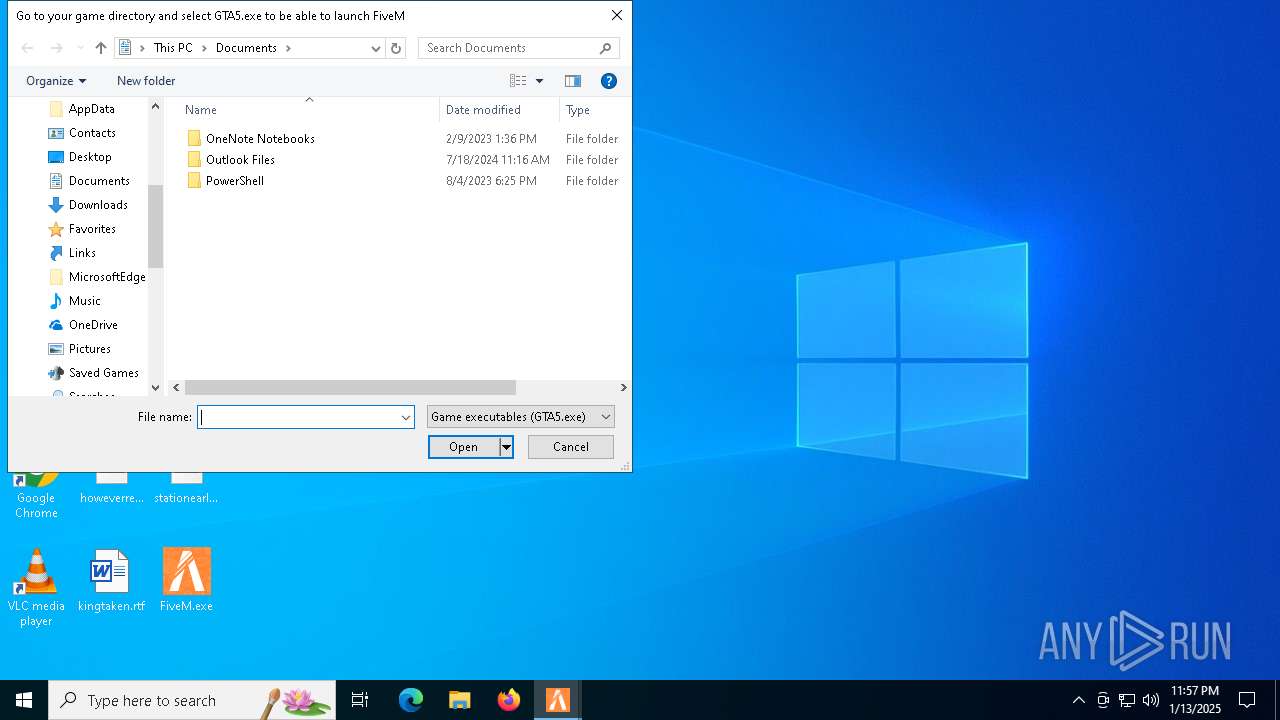The width and height of the screenshot is (1280, 720).
Task: Switch to the FiveM taskbar button
Action: [558, 700]
